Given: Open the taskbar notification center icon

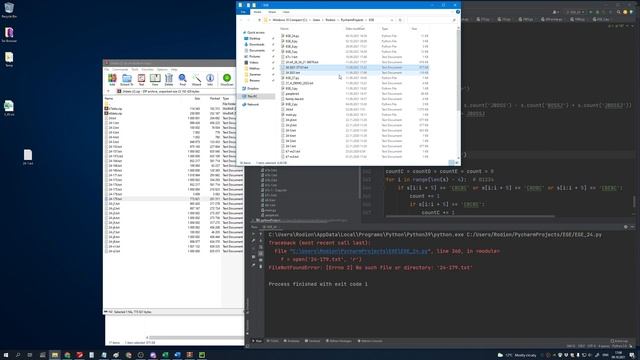Looking at the screenshot, I should click(632, 355).
